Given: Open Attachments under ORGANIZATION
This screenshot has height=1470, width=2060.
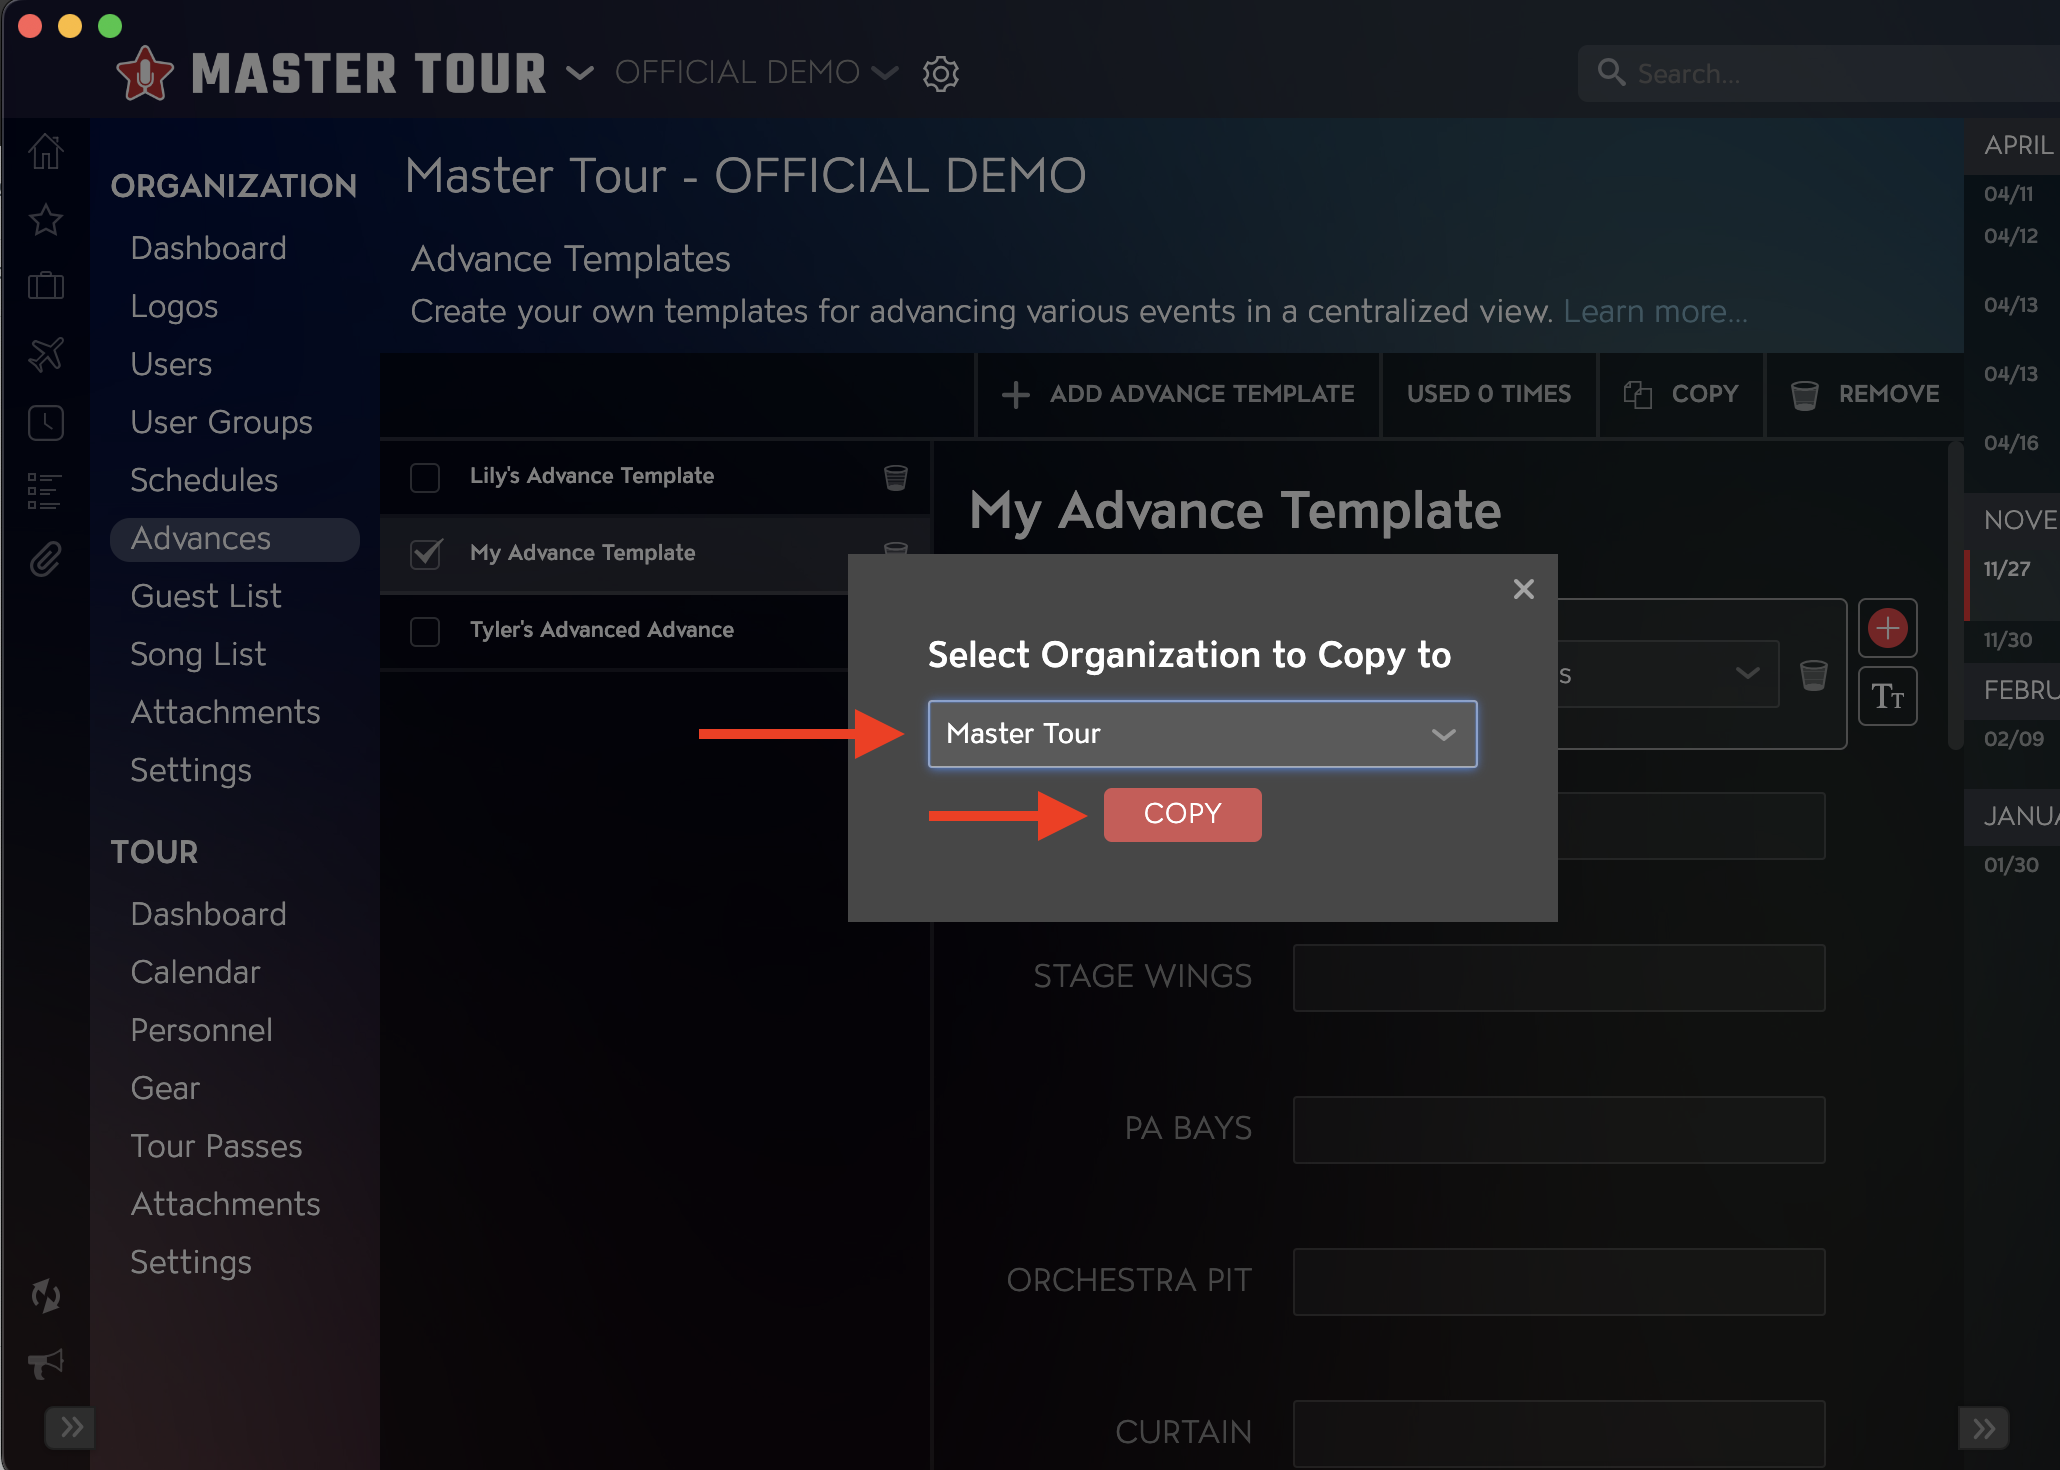Looking at the screenshot, I should (225, 712).
